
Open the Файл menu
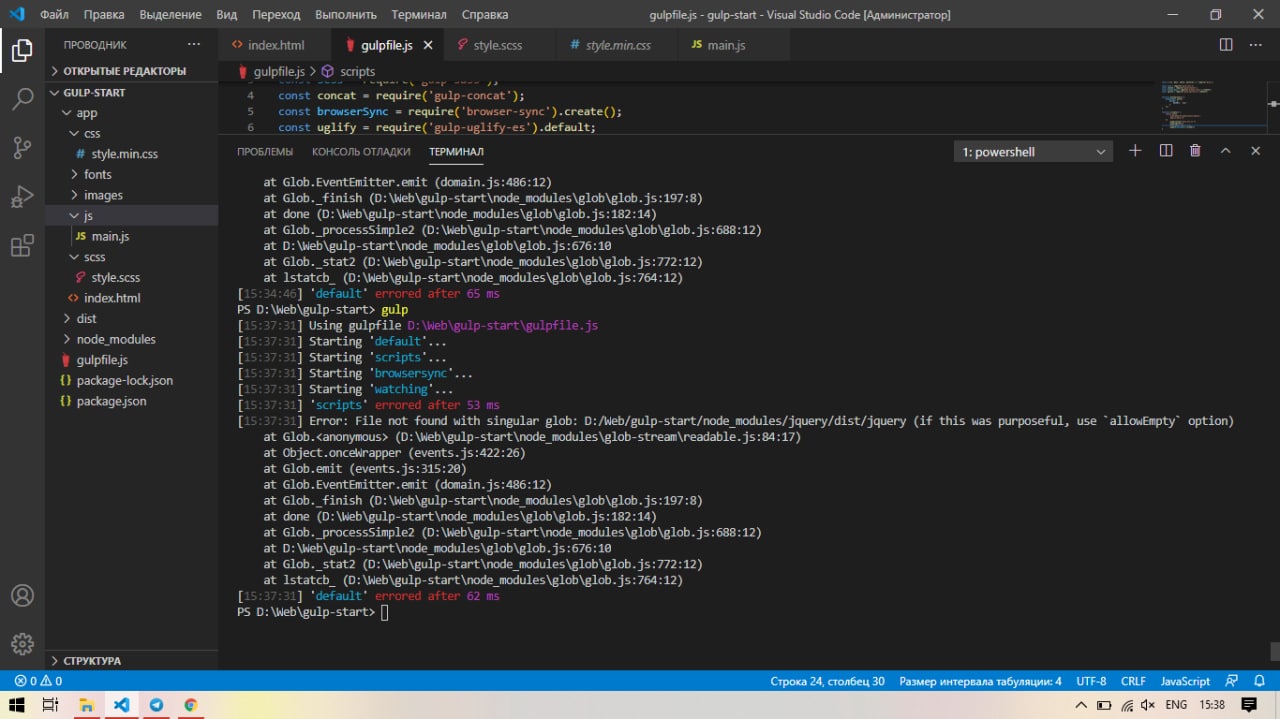click(x=54, y=15)
